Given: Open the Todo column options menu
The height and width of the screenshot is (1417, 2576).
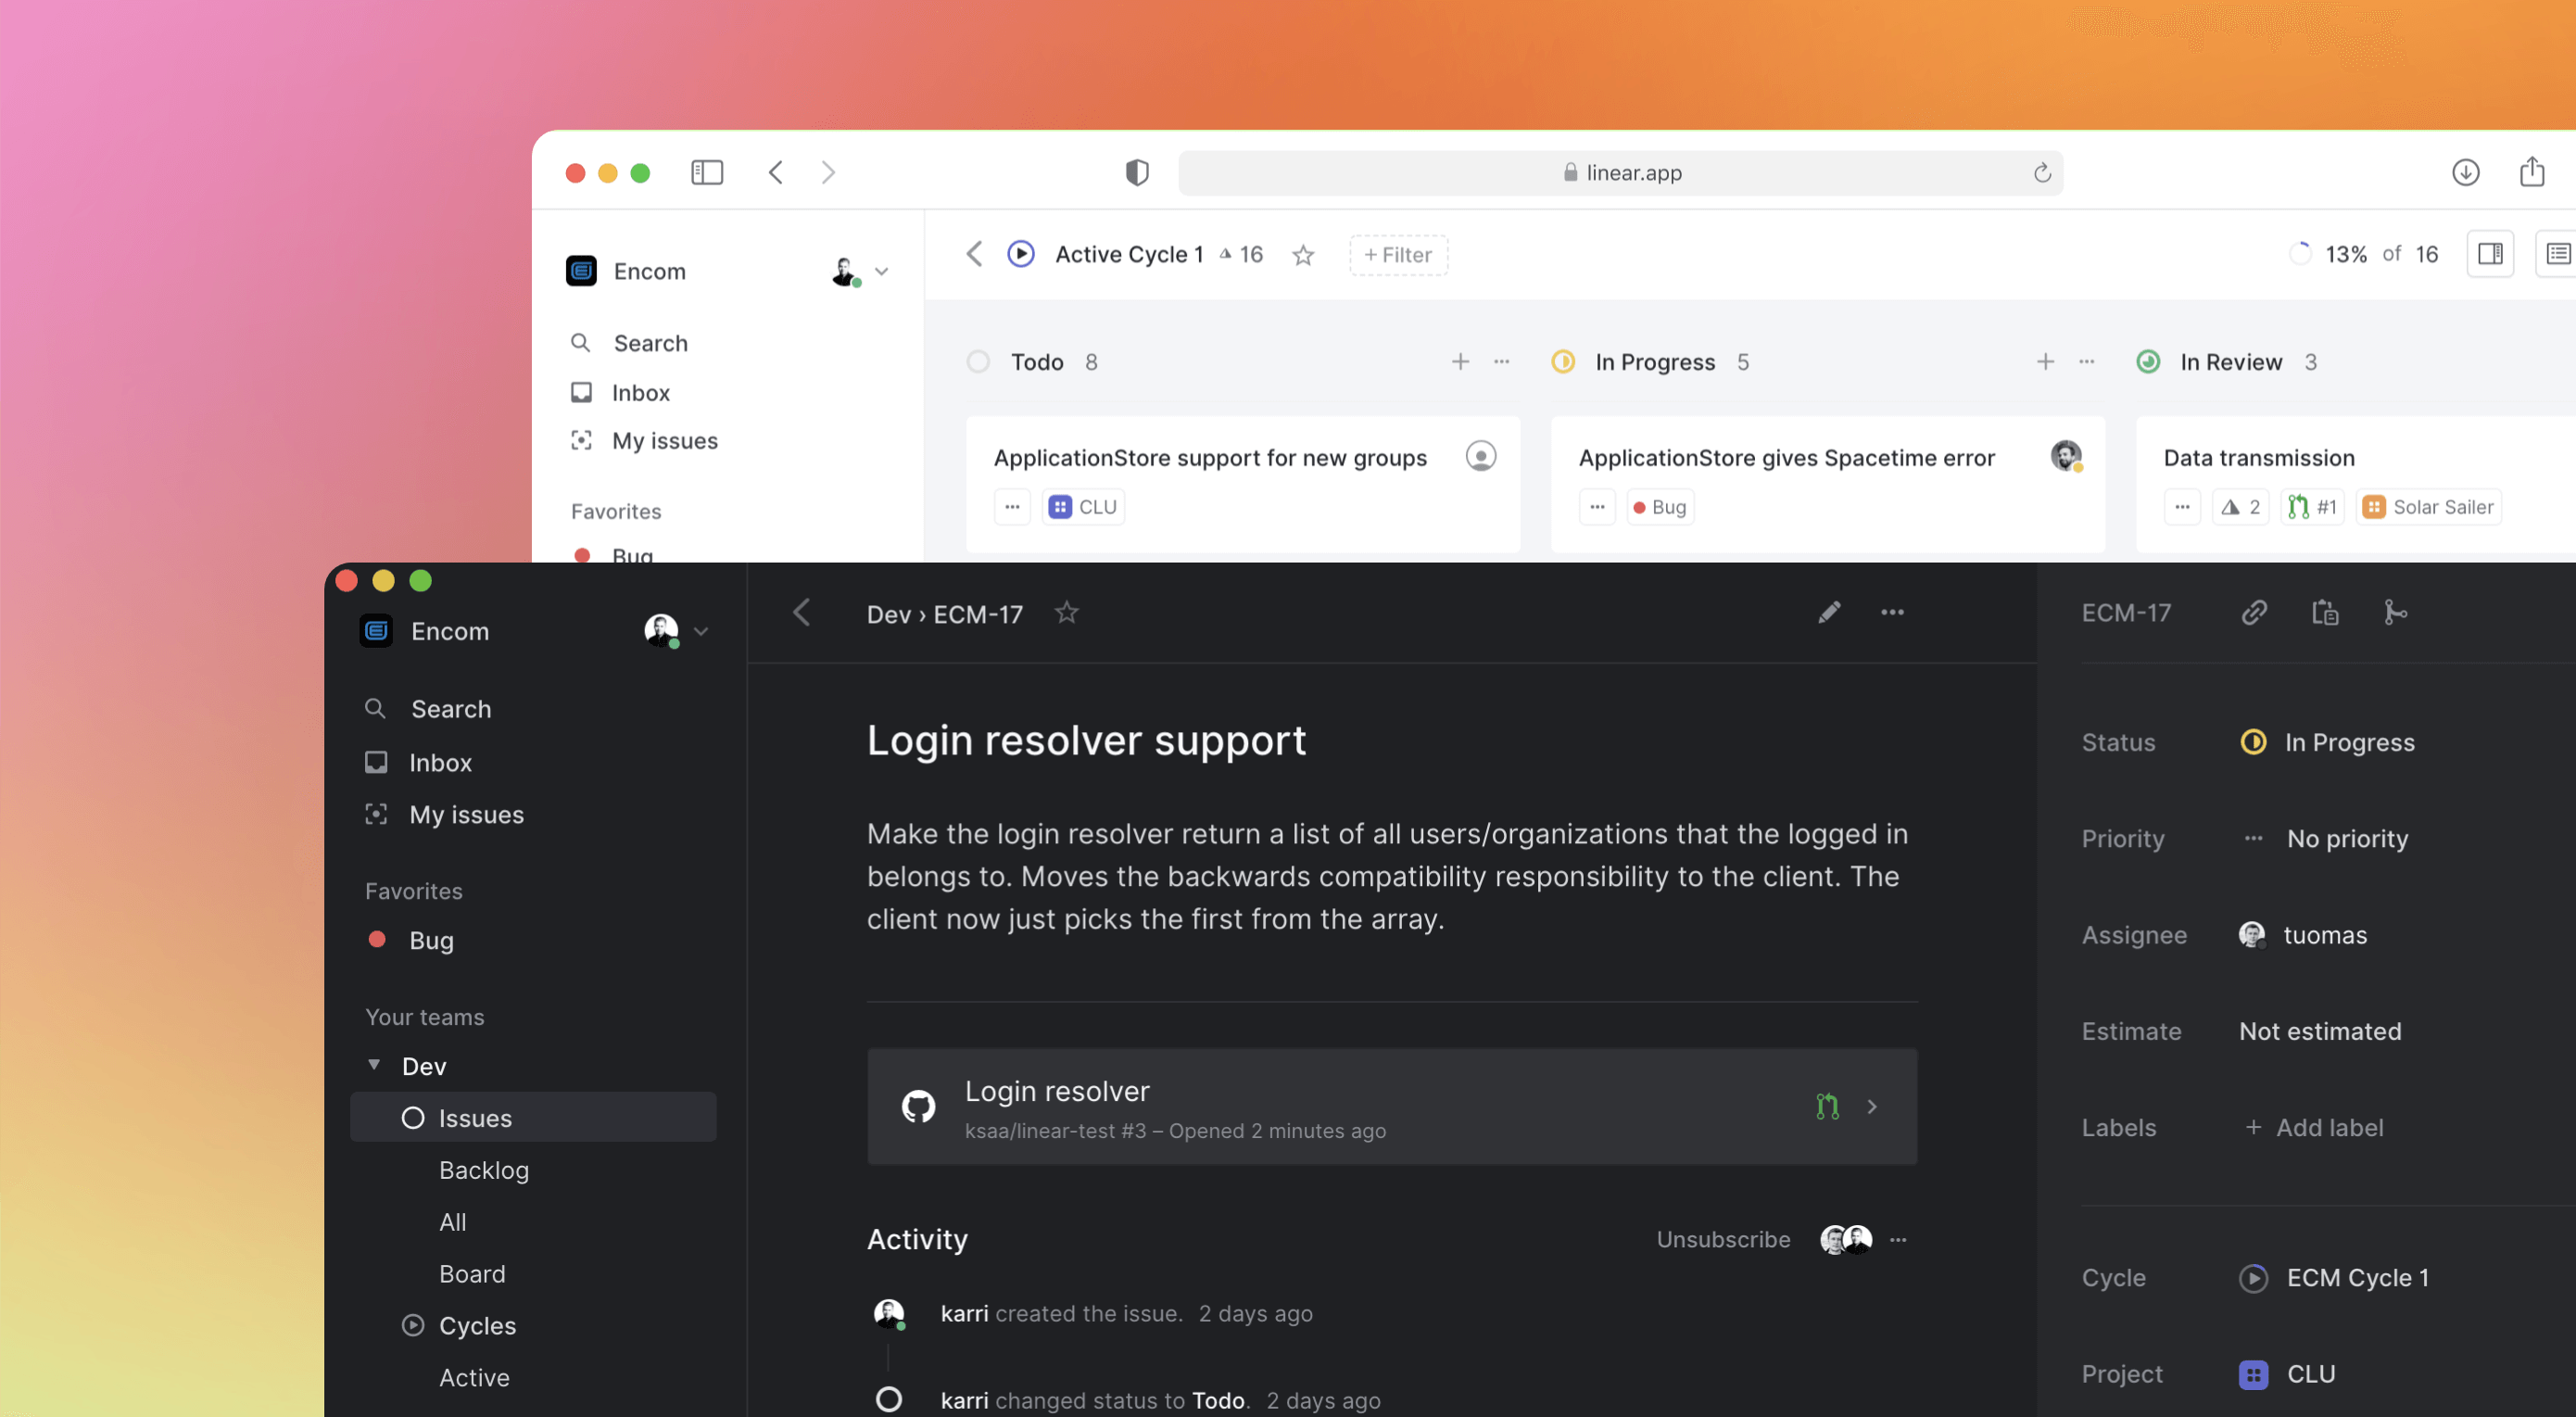Looking at the screenshot, I should tap(1501, 362).
